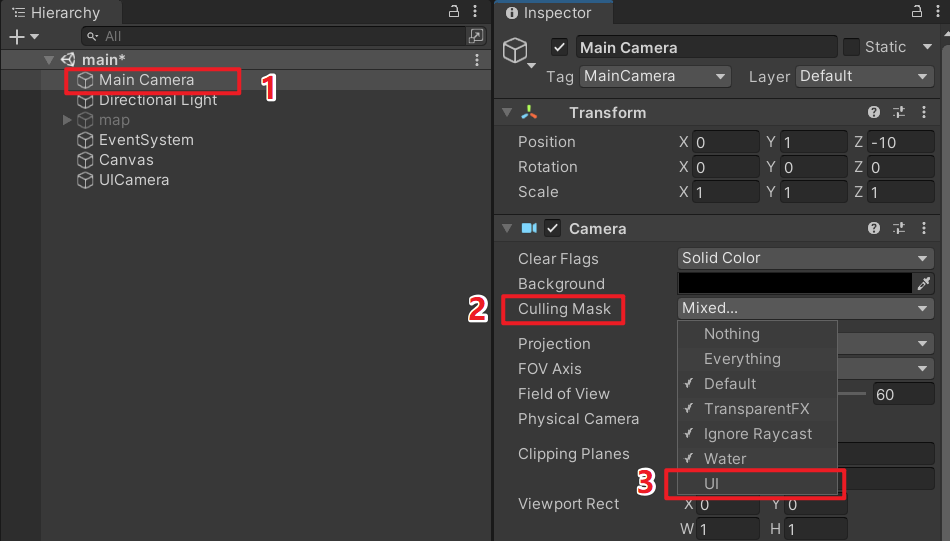Viewport: 950px width, 541px height.
Task: Uncheck the Default layer in Culling Mask
Action: 757,384
